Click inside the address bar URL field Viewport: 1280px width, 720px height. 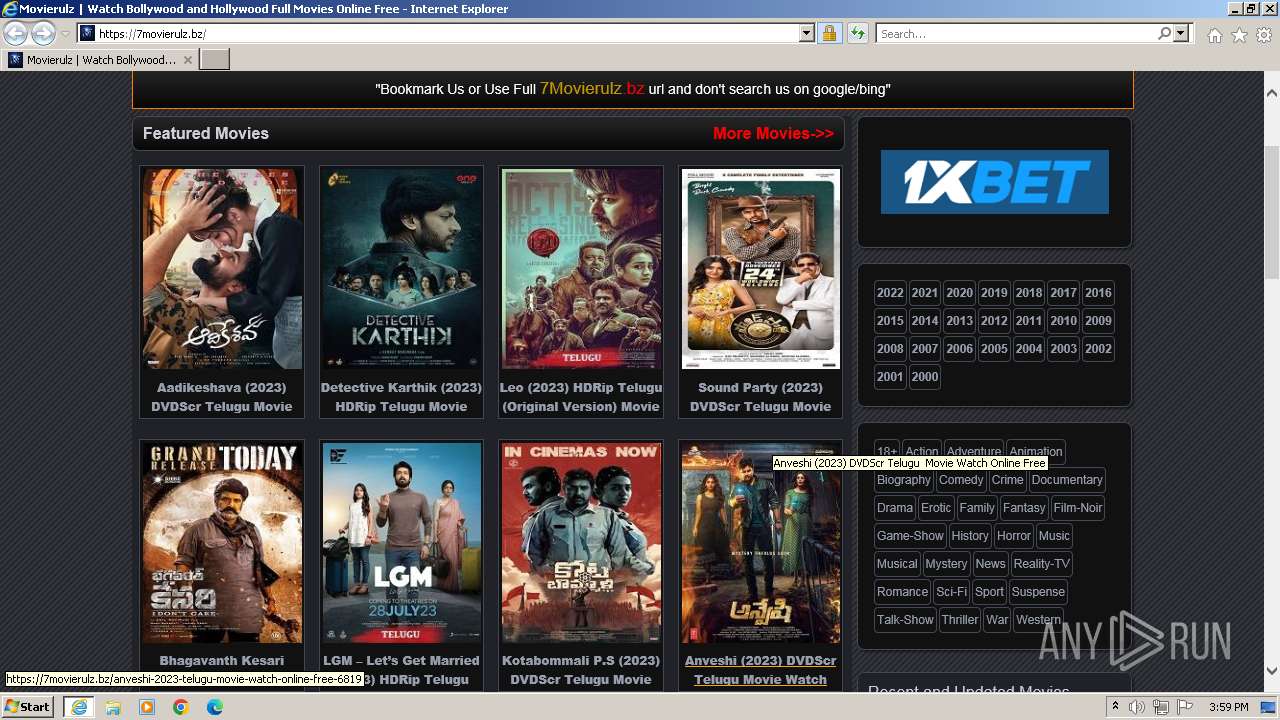coord(447,34)
